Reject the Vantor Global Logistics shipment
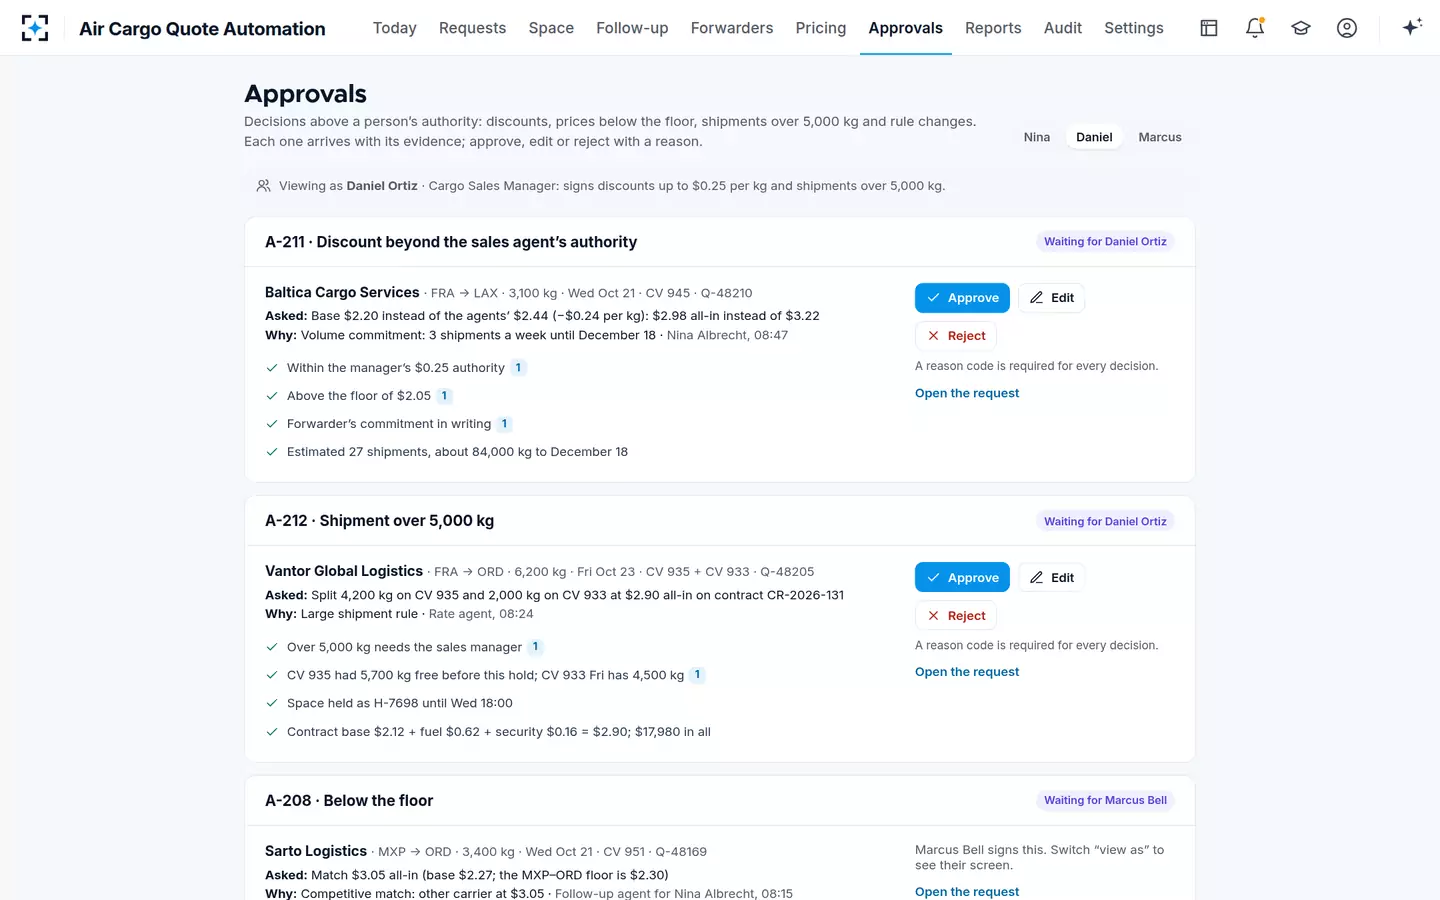 coord(956,616)
